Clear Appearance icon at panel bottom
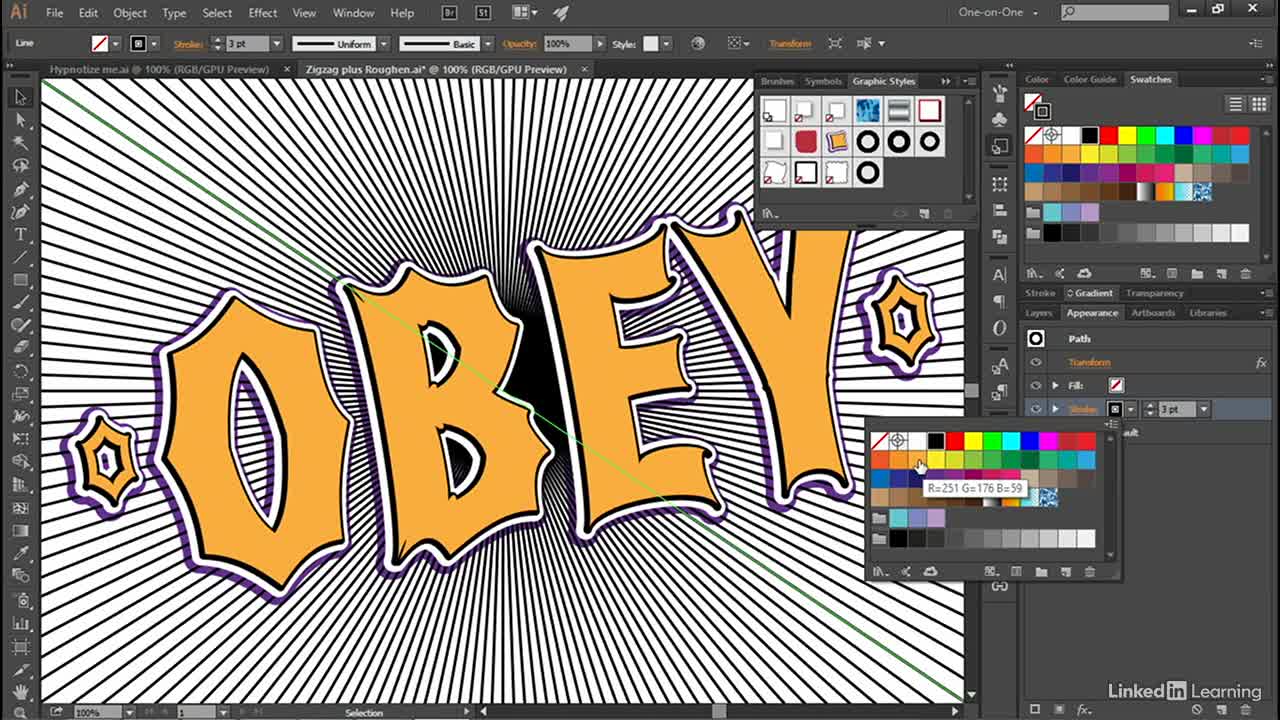Image resolution: width=1280 pixels, height=720 pixels. [x=1197, y=709]
